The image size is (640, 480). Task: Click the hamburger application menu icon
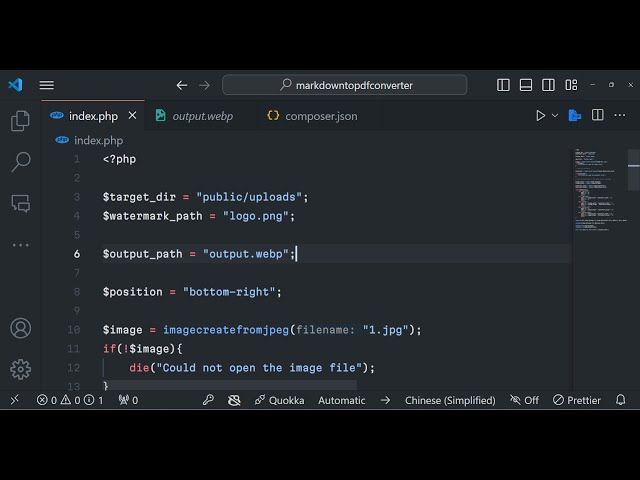click(x=47, y=85)
